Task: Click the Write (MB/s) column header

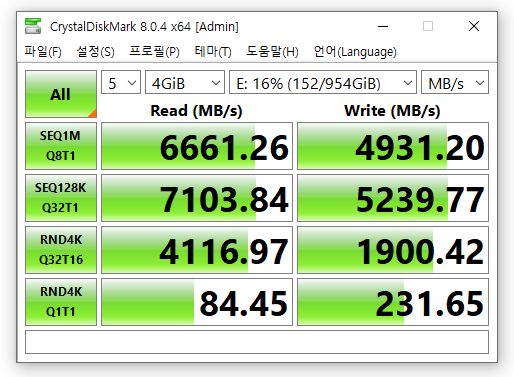Action: [x=392, y=111]
